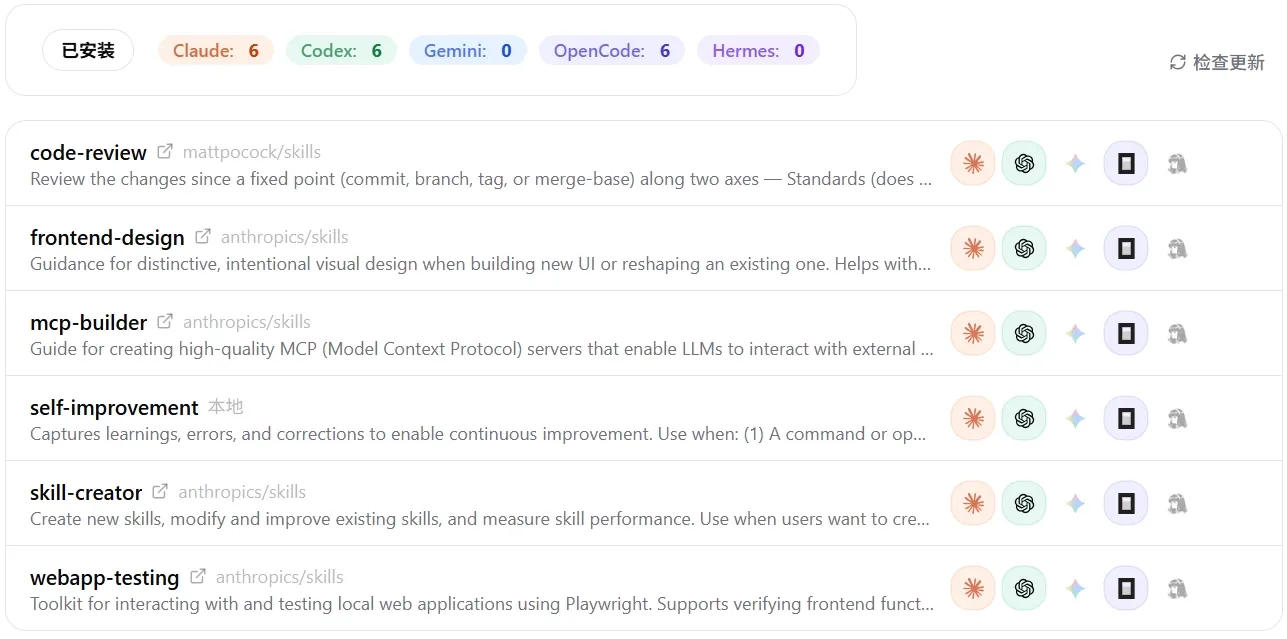Filter by Claude: 6 badge
Viewport: 1287px width, 639px height.
point(216,50)
